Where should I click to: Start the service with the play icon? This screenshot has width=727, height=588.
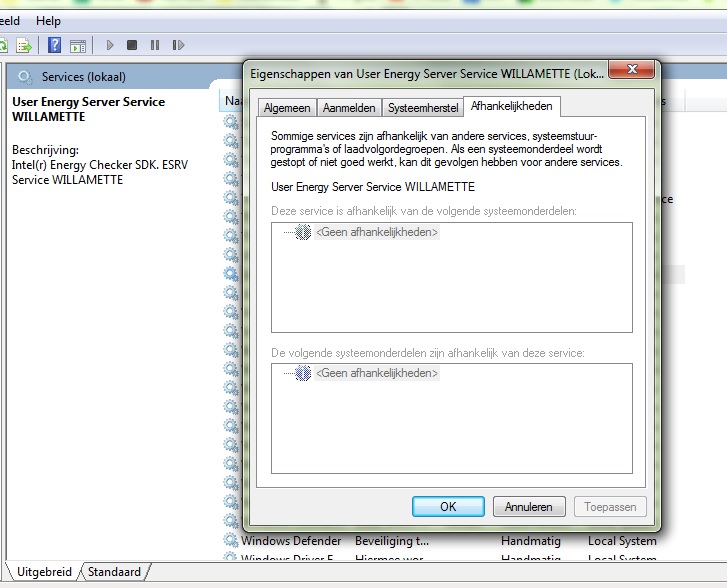110,45
